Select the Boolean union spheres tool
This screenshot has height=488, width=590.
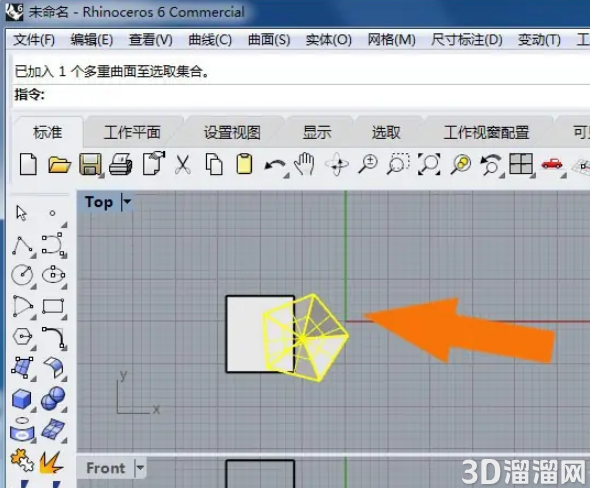click(53, 398)
